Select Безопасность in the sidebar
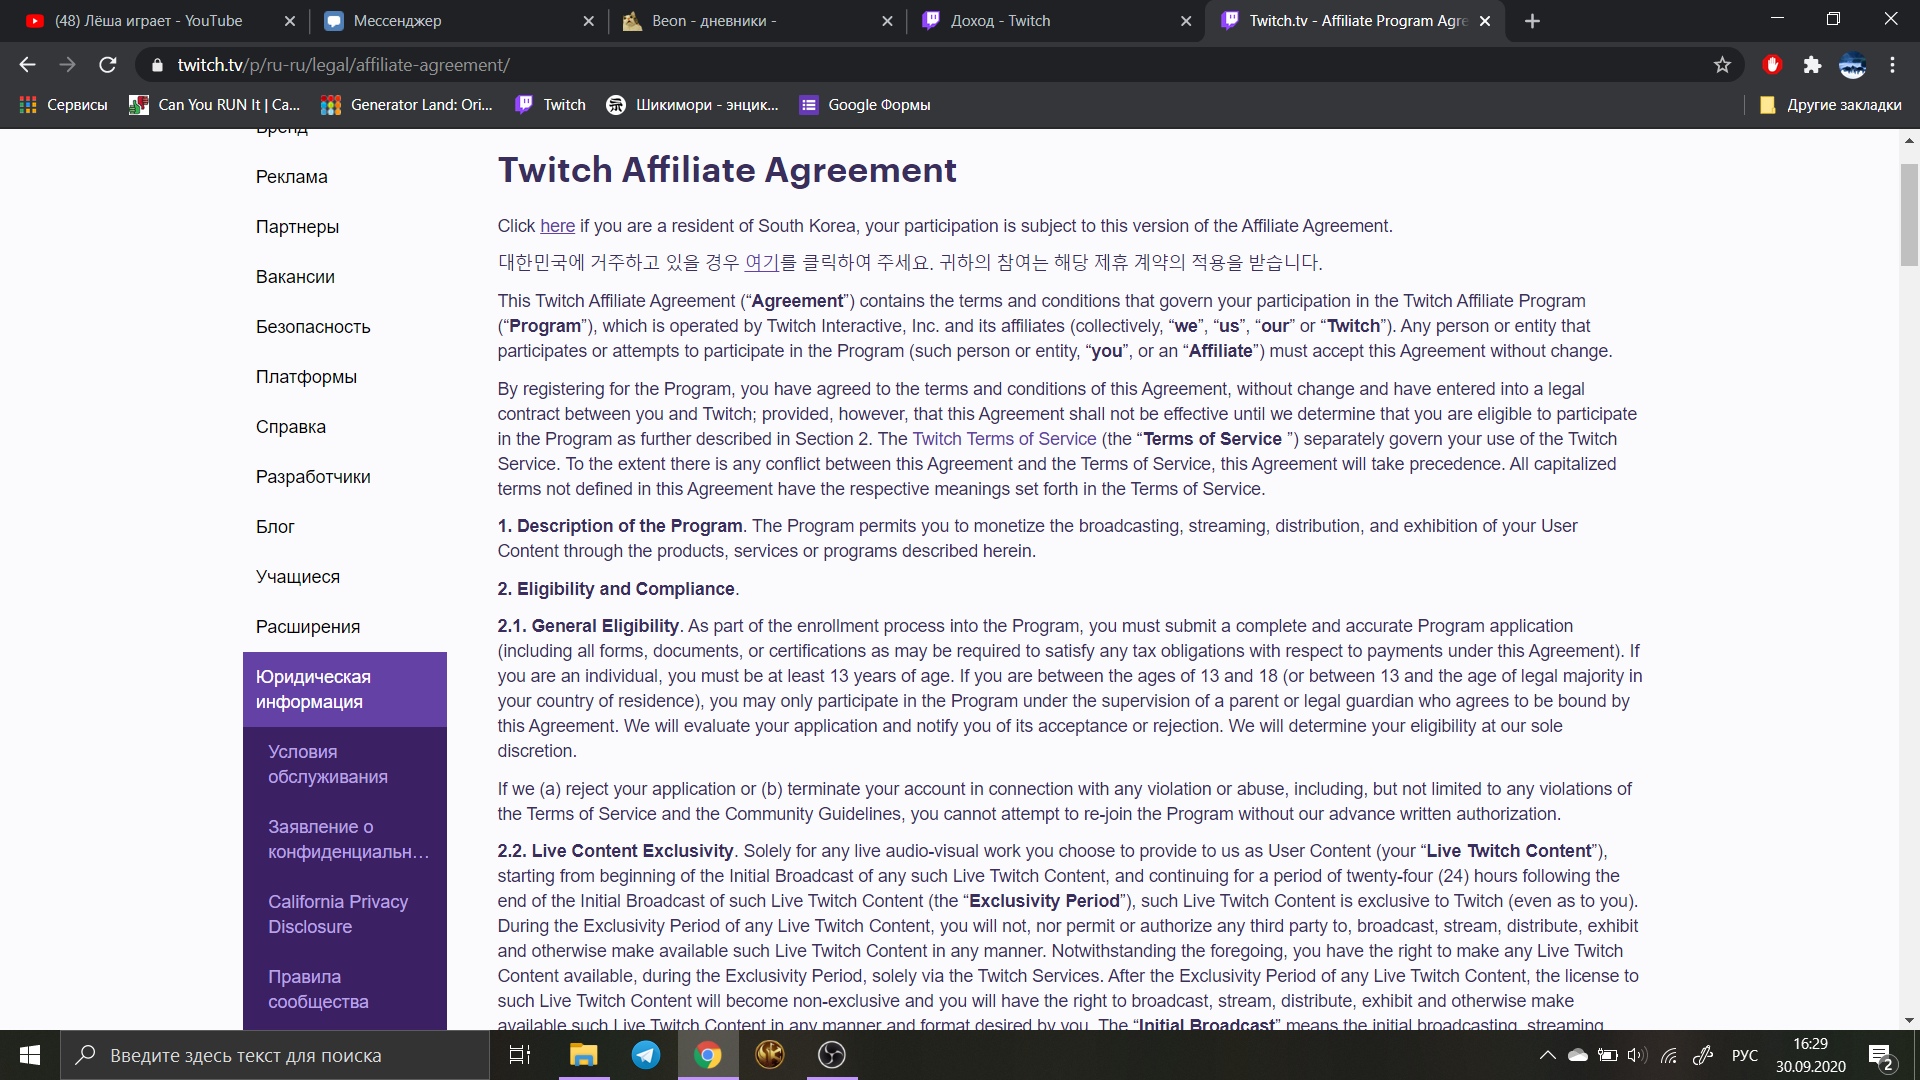Viewport: 1920px width, 1080px height. click(x=313, y=327)
